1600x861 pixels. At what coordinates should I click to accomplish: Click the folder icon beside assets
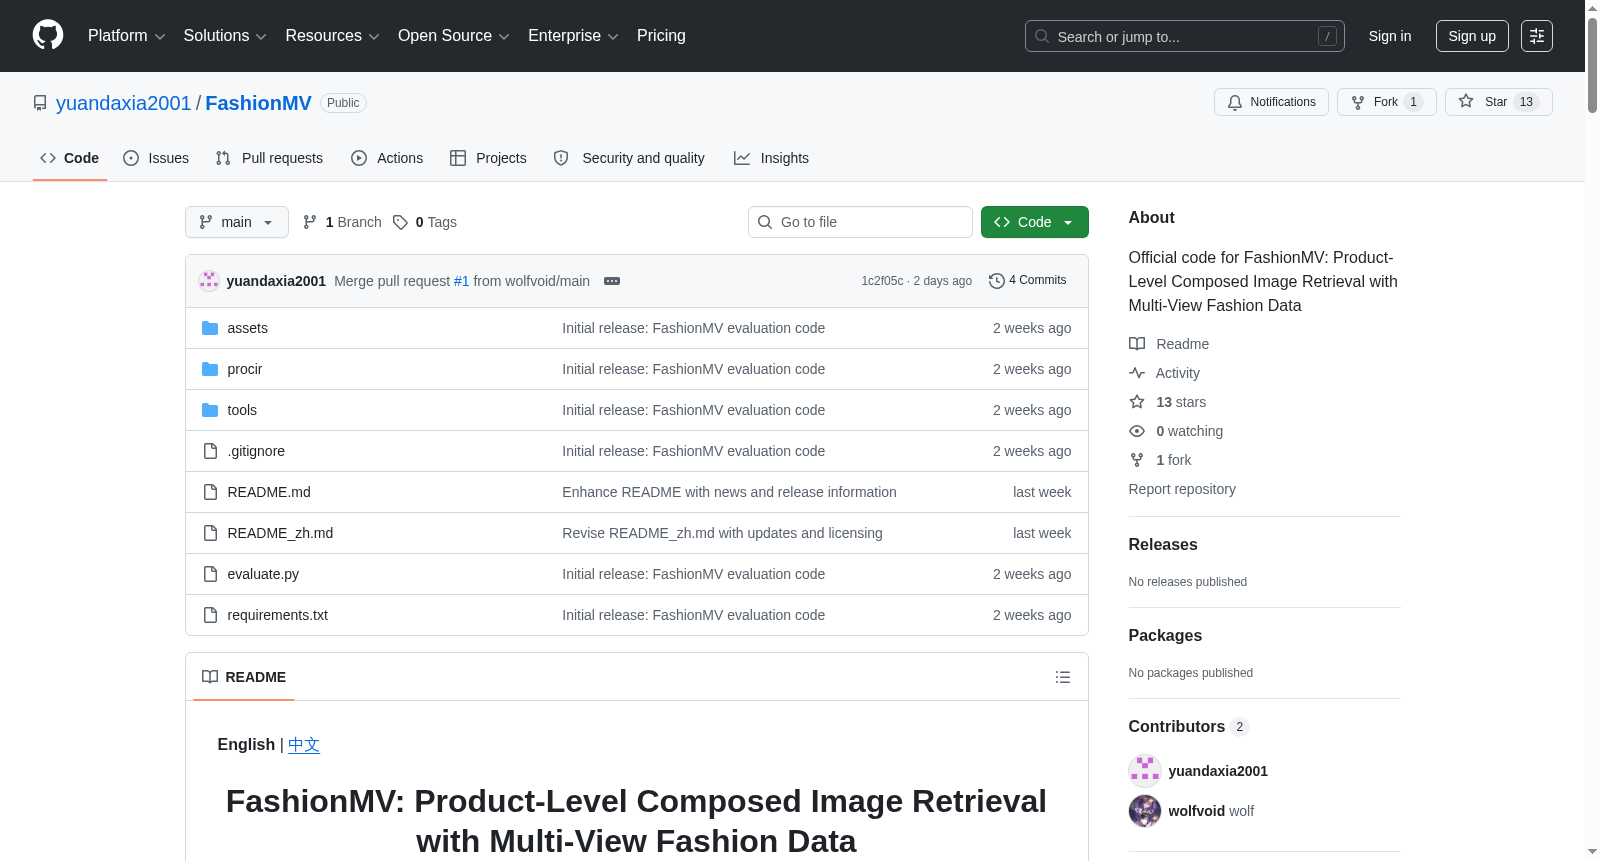(210, 328)
